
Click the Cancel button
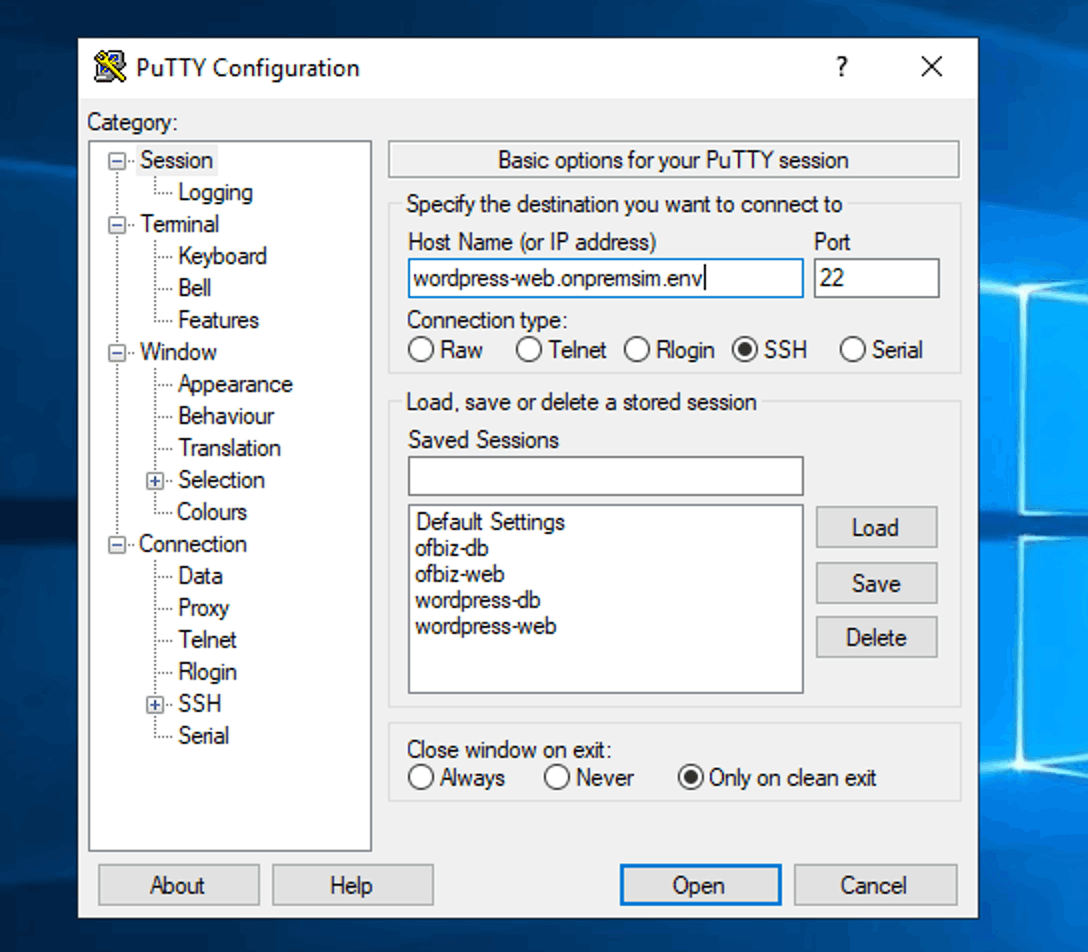tap(875, 885)
